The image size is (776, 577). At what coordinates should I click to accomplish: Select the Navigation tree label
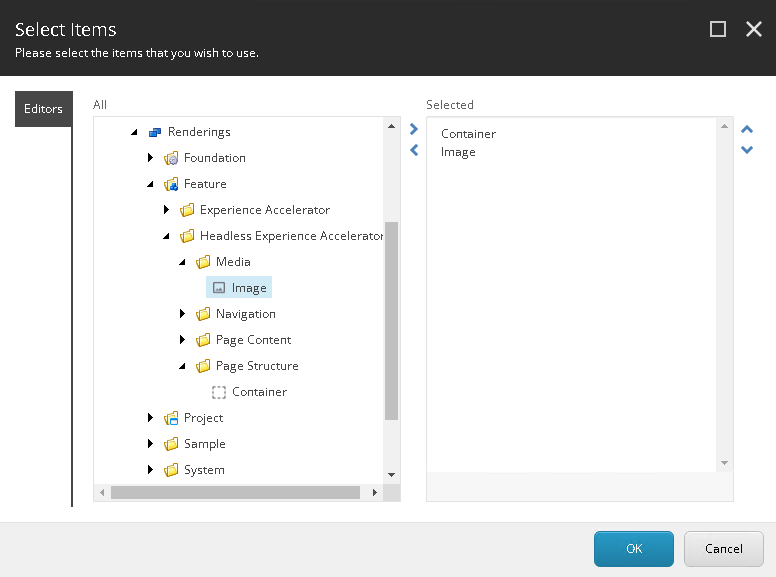coord(245,314)
